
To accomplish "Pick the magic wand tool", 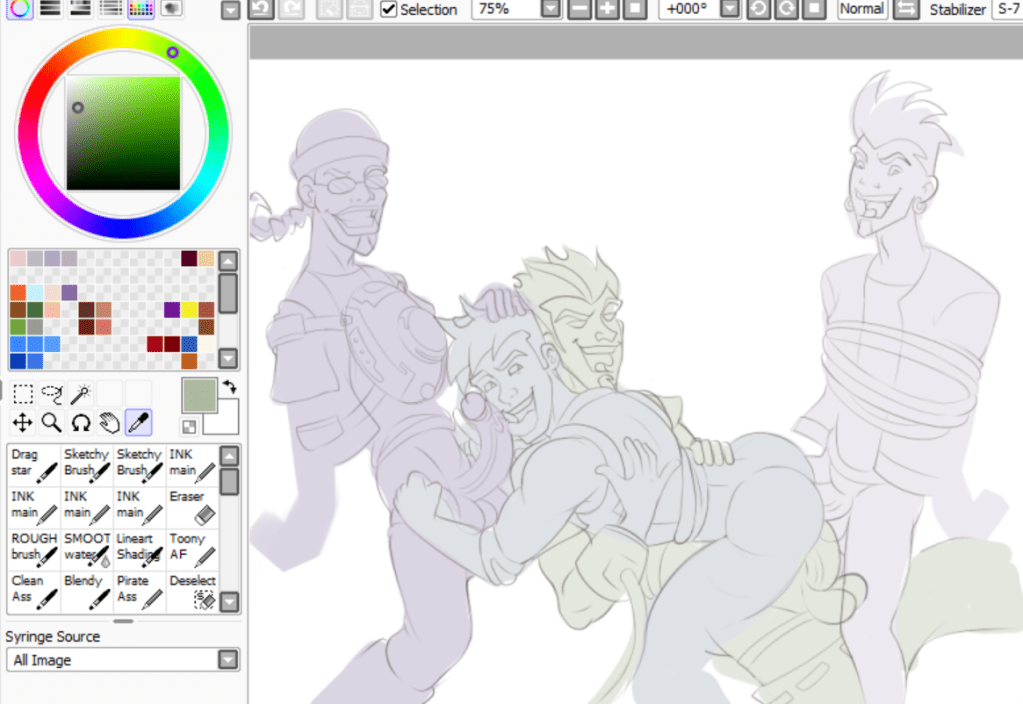I will pos(80,393).
